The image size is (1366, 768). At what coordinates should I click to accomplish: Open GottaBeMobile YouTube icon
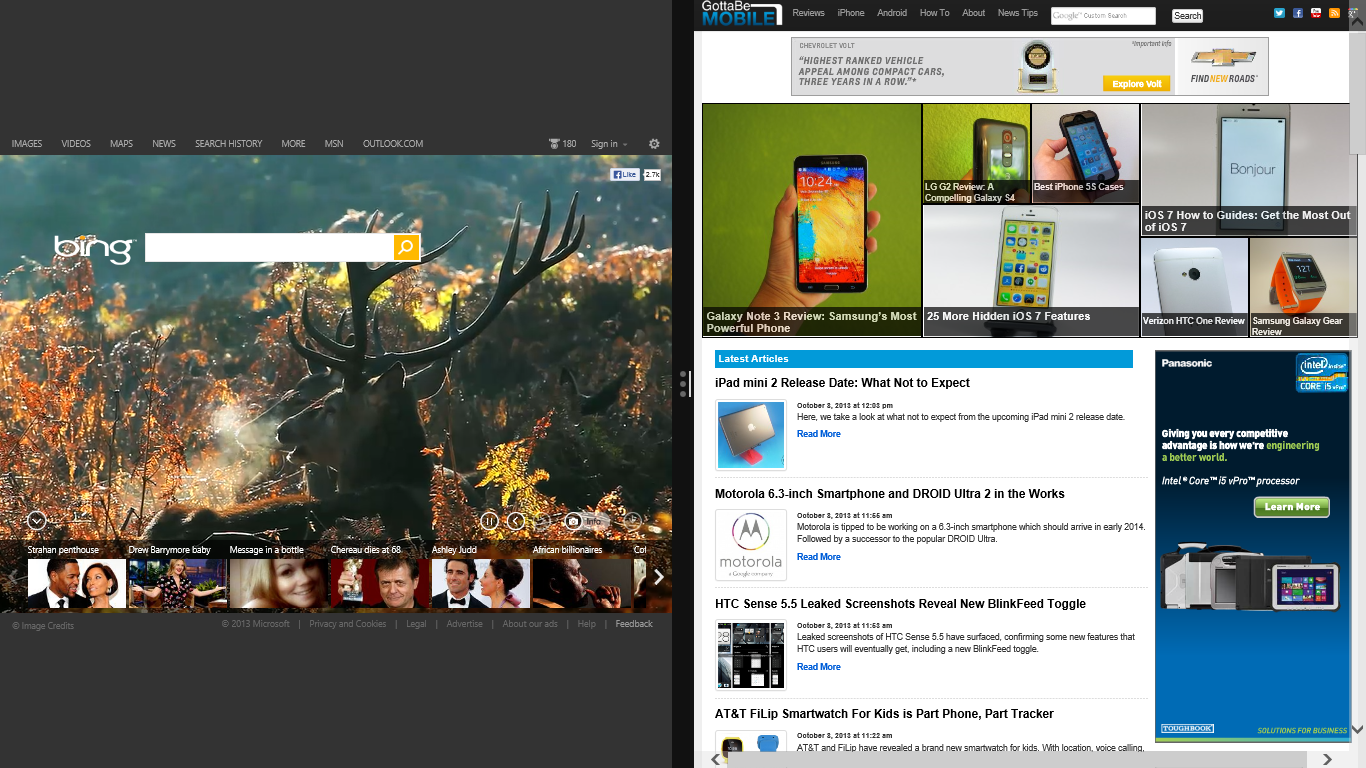pos(1316,13)
